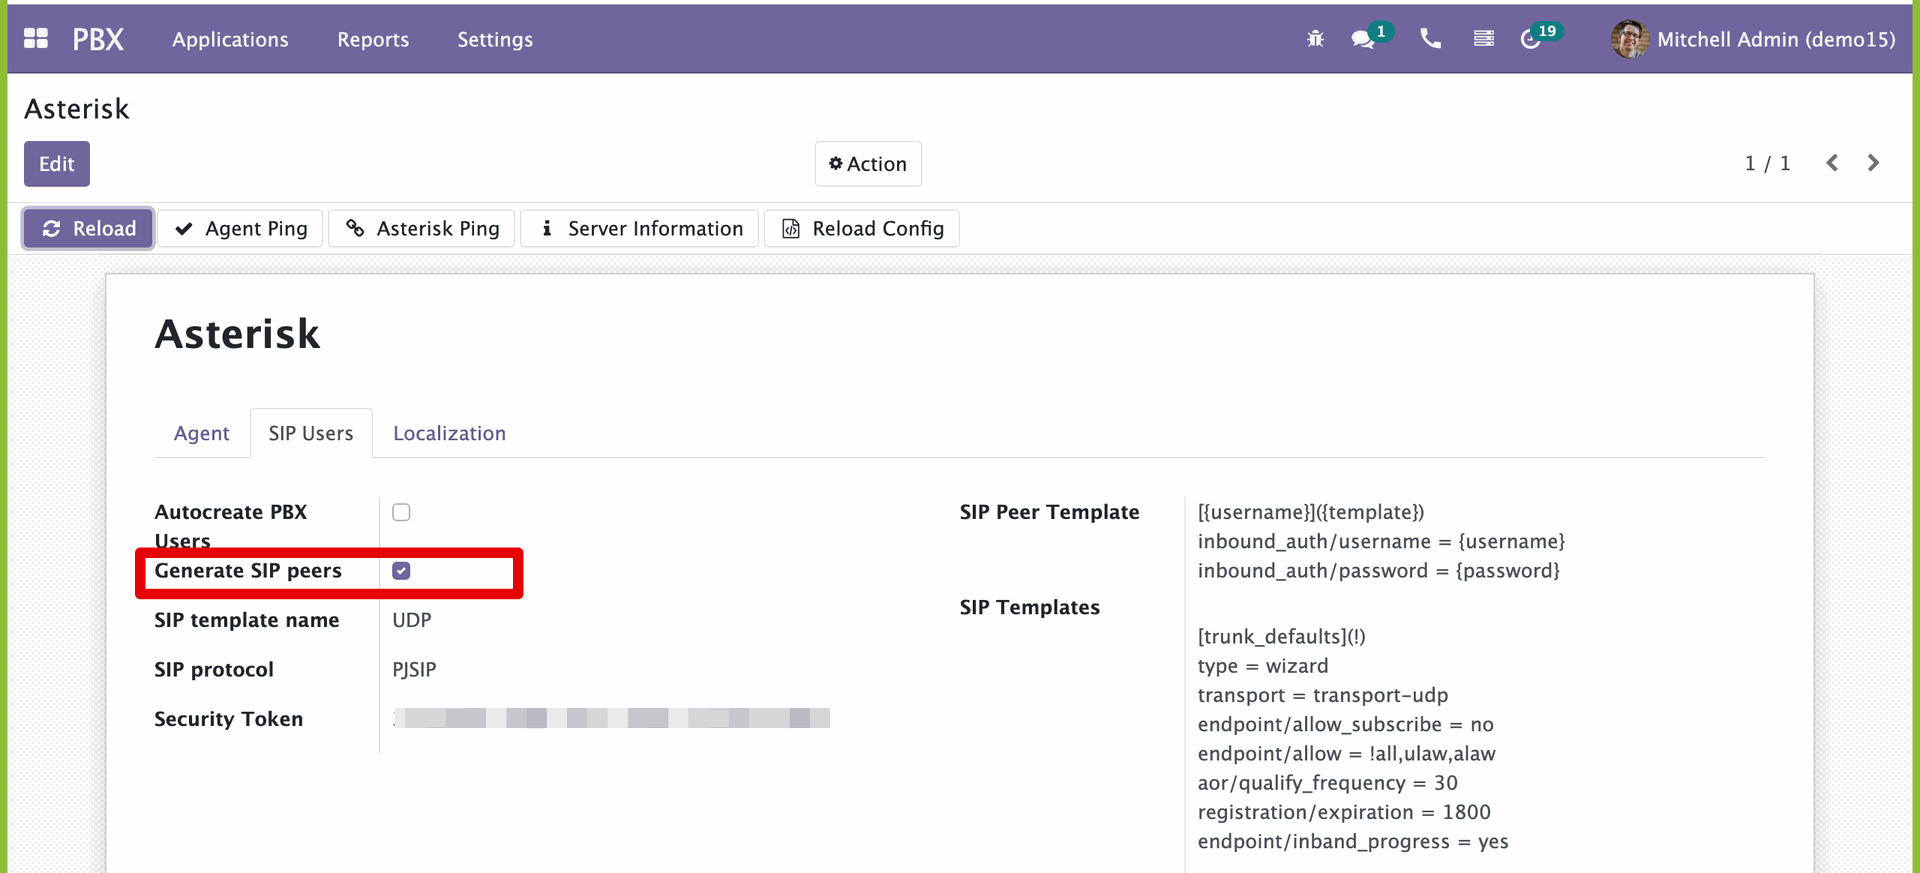Click the blurred Security Token value

pos(611,718)
